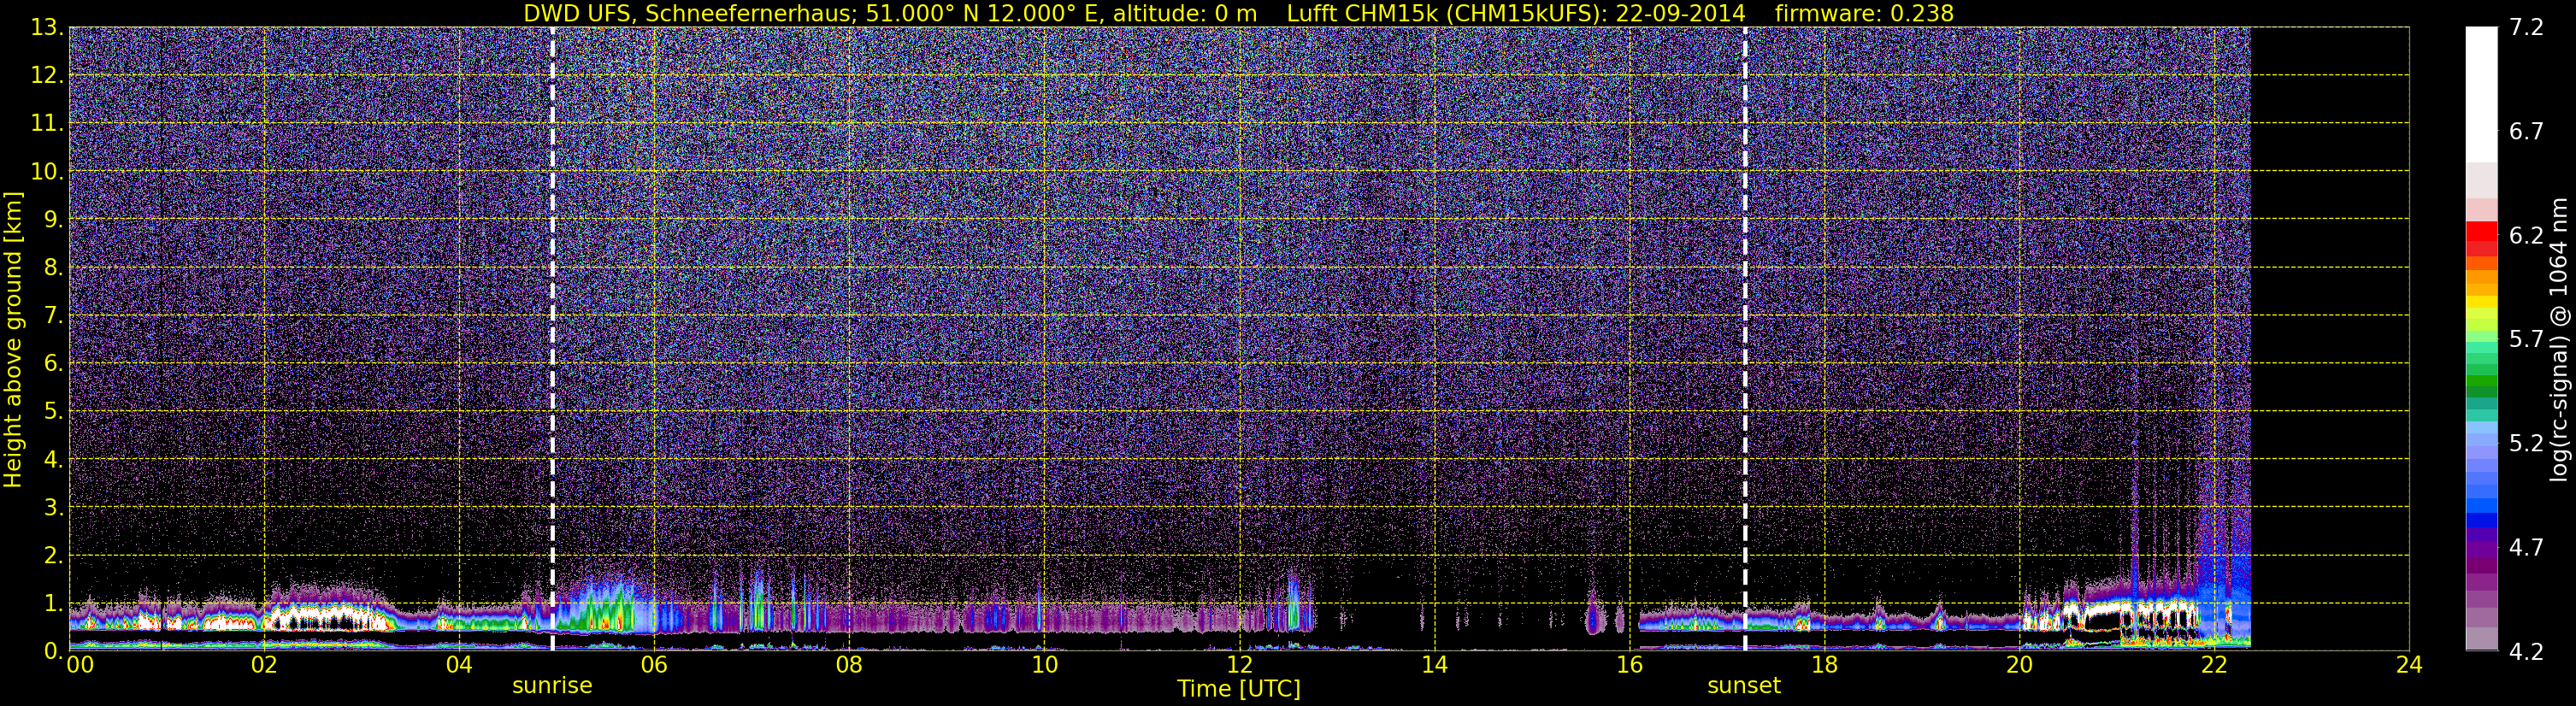Click the 00 tick on the time axis
Screen dimensions: 2576x706
pos(80,665)
